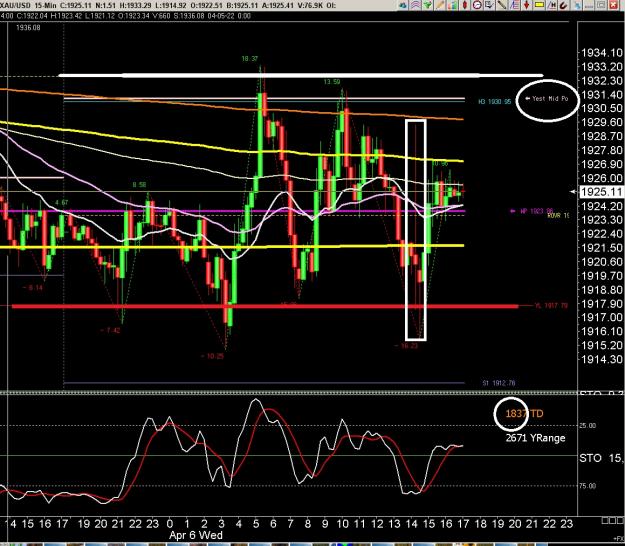Open the colored bar chart icon
The height and width of the screenshot is (546, 625).
click(453, 5)
